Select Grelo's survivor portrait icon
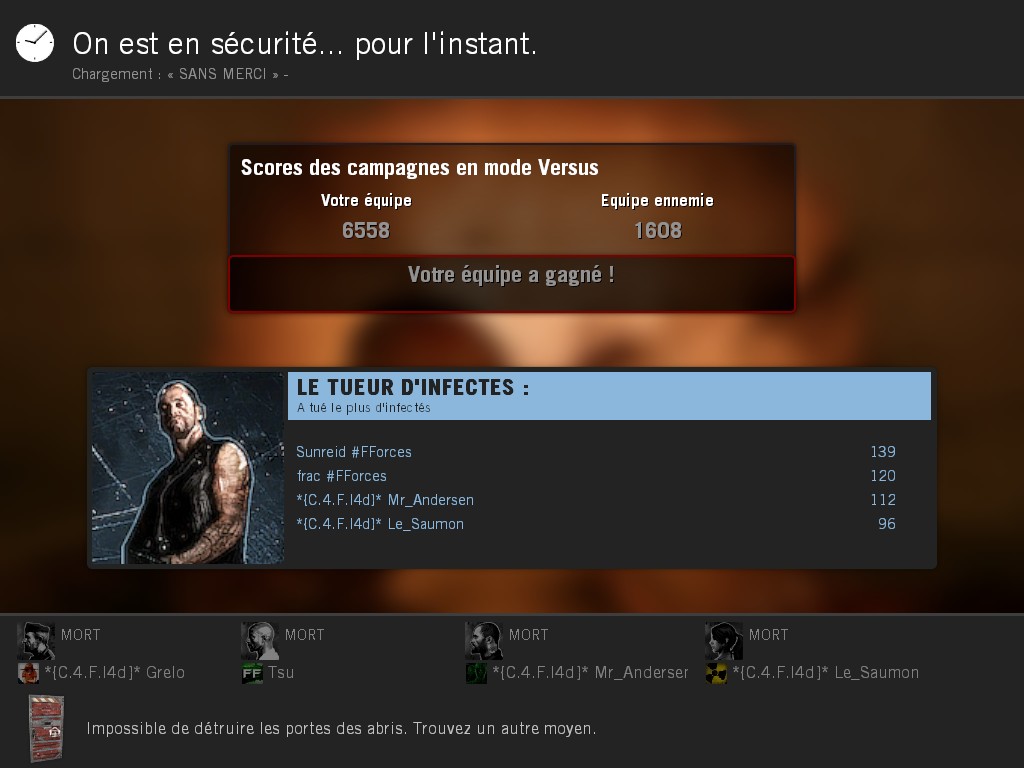The height and width of the screenshot is (768, 1024). coord(35,641)
